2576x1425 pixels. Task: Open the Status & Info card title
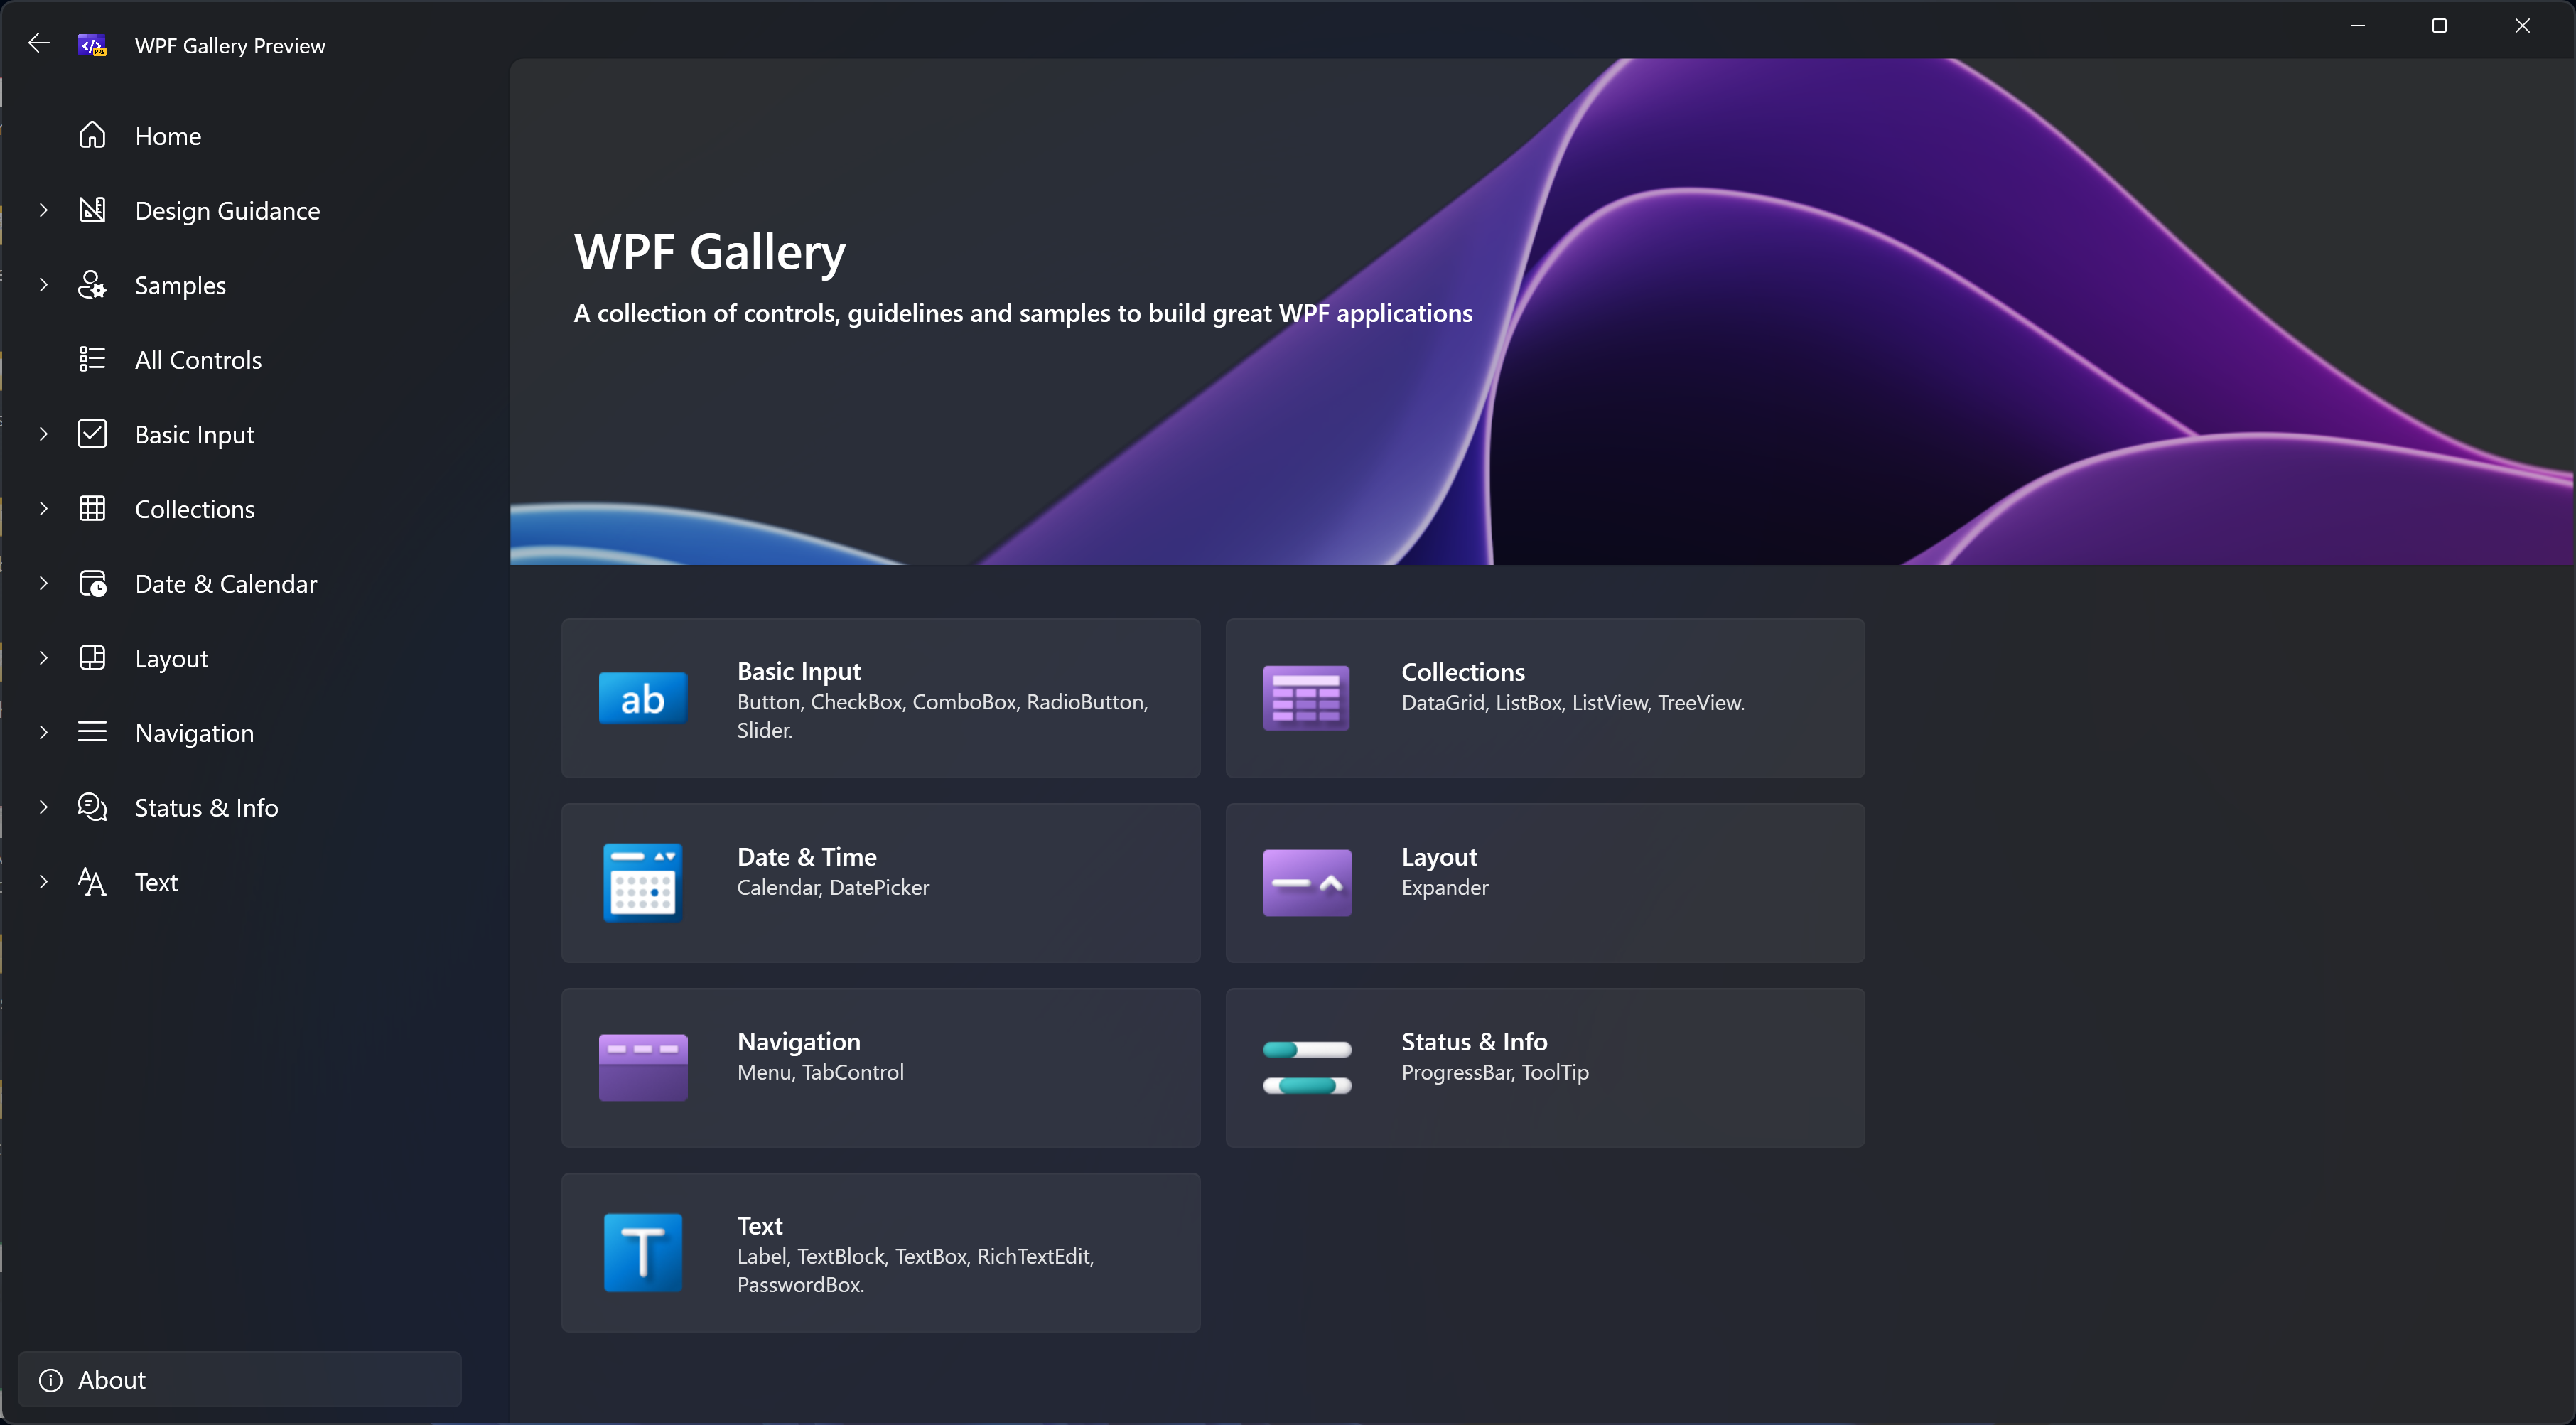pyautogui.click(x=1474, y=1042)
